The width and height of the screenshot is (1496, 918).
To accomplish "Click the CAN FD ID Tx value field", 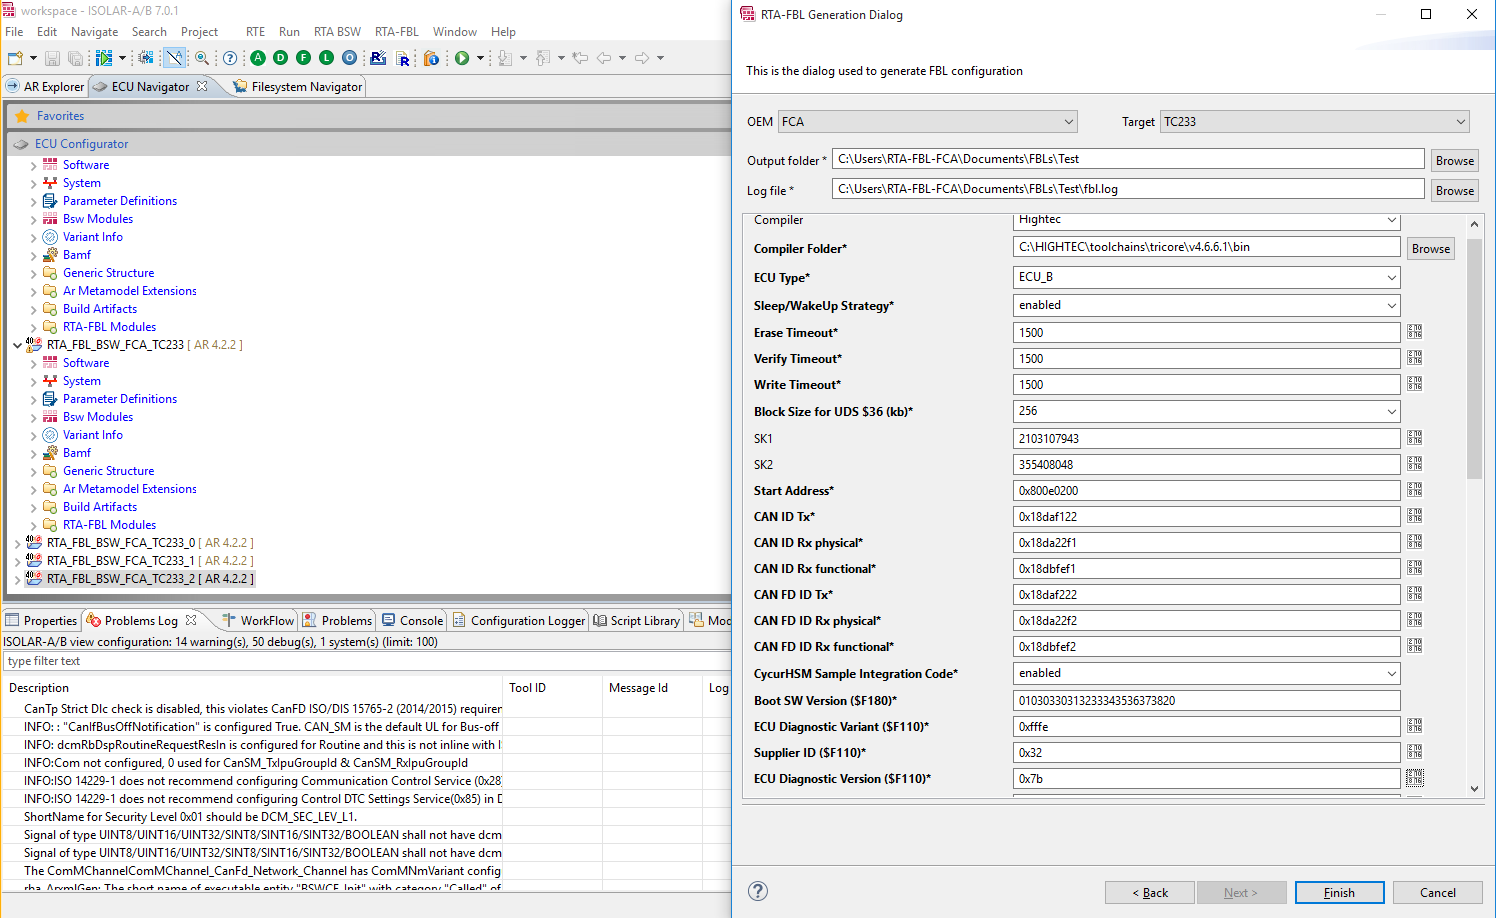I will (1207, 595).
